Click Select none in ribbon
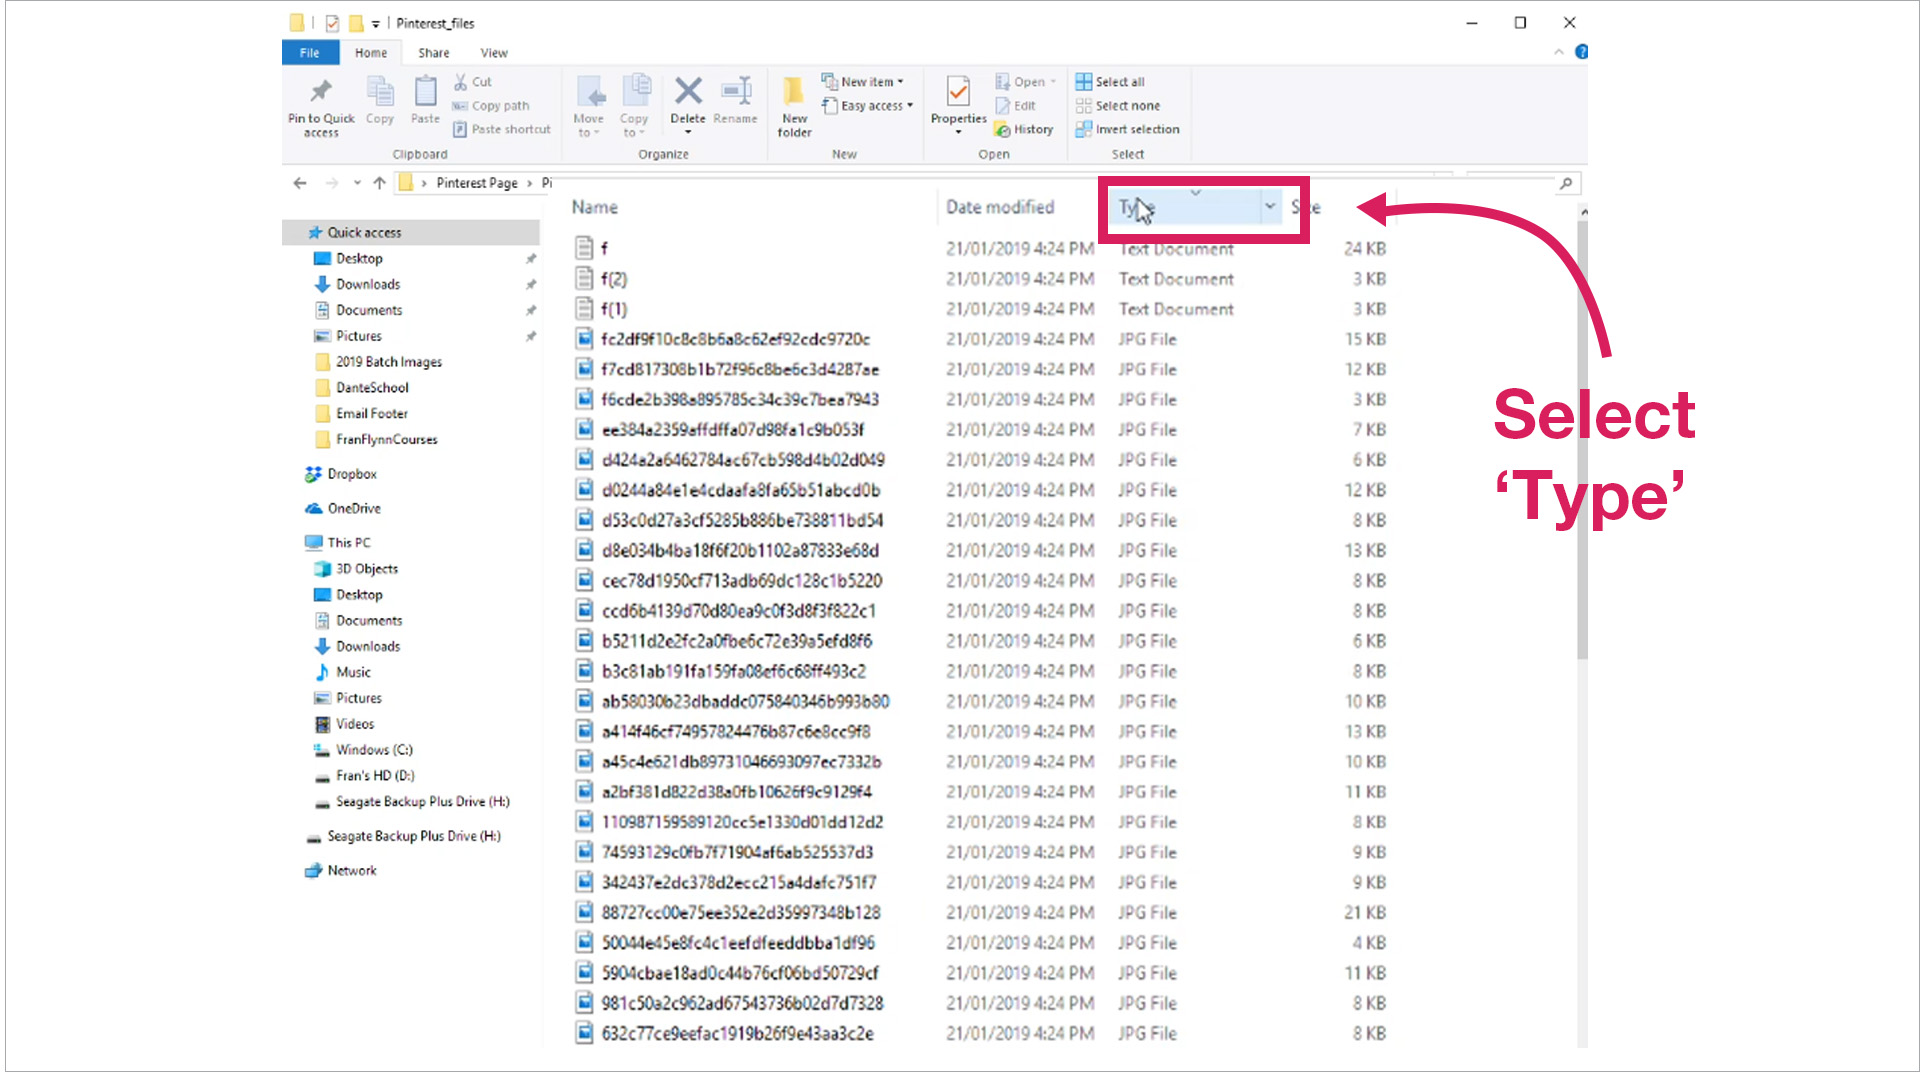Viewport: 1920px width, 1080px height. click(1118, 106)
